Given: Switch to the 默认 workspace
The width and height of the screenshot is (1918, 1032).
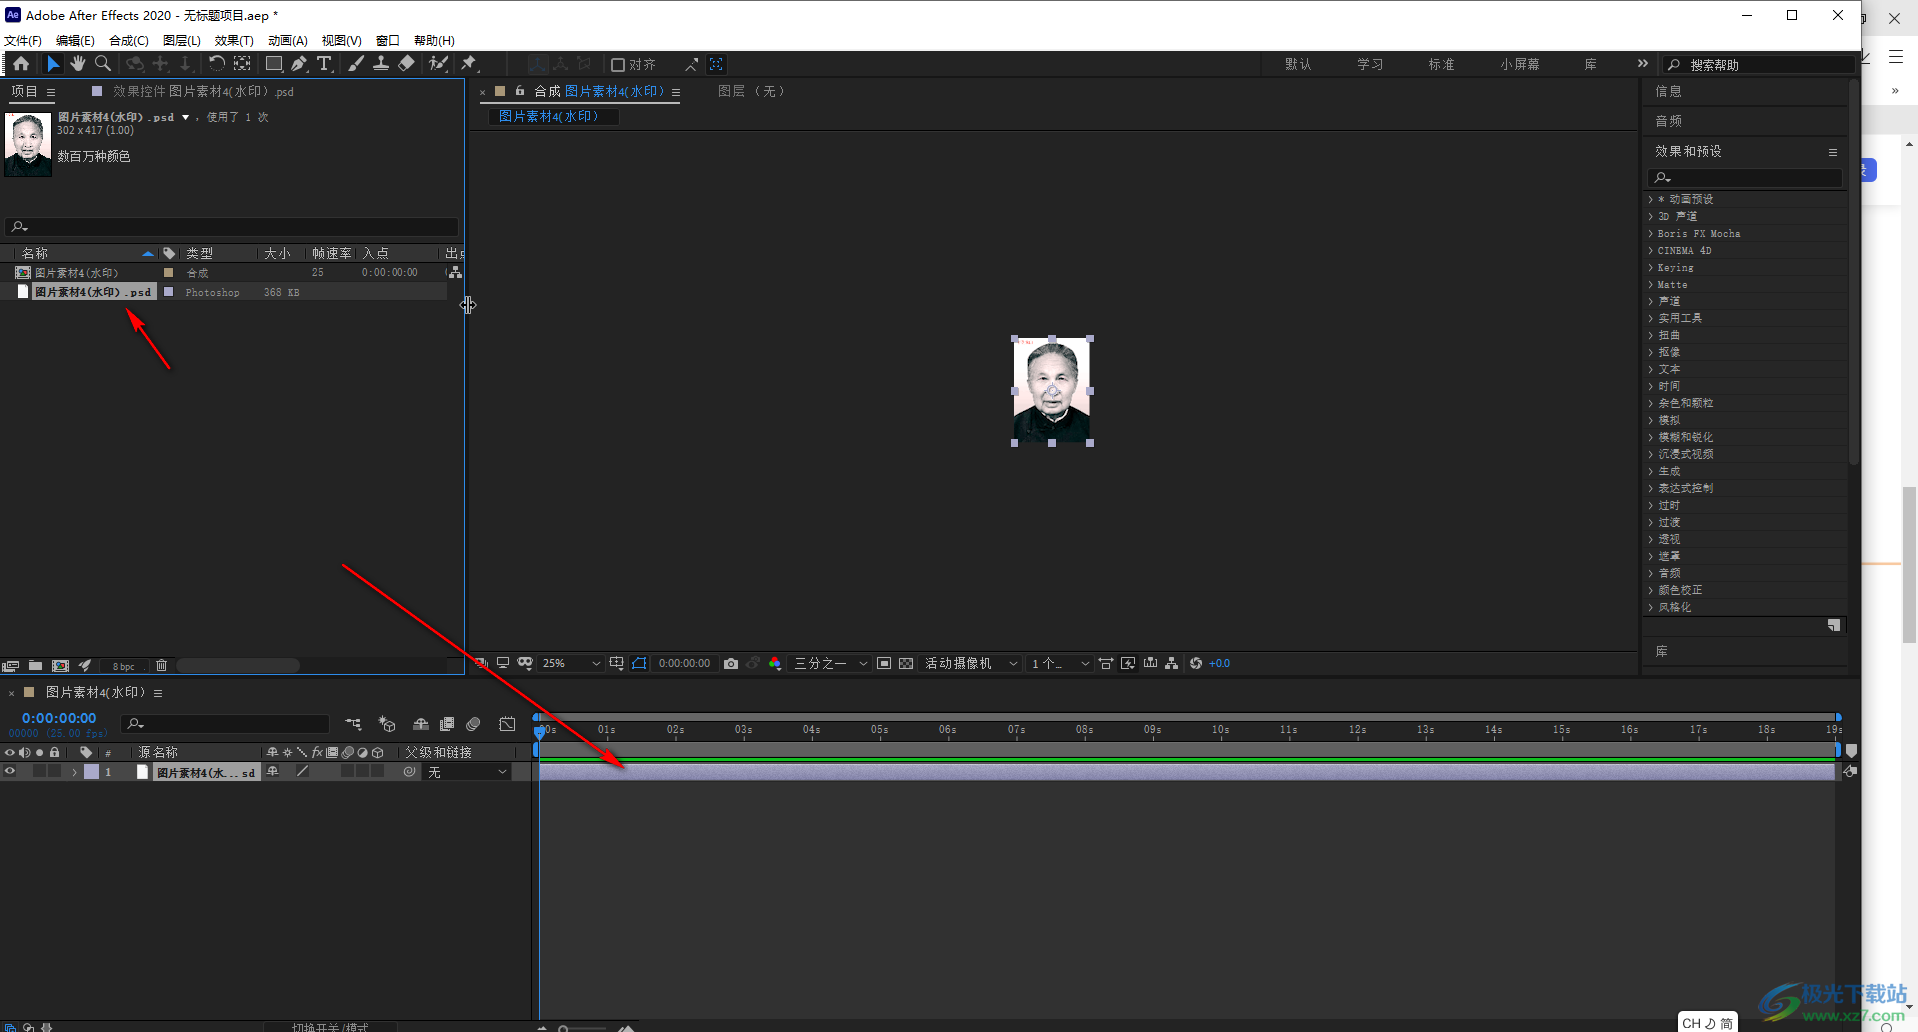Looking at the screenshot, I should [1298, 65].
